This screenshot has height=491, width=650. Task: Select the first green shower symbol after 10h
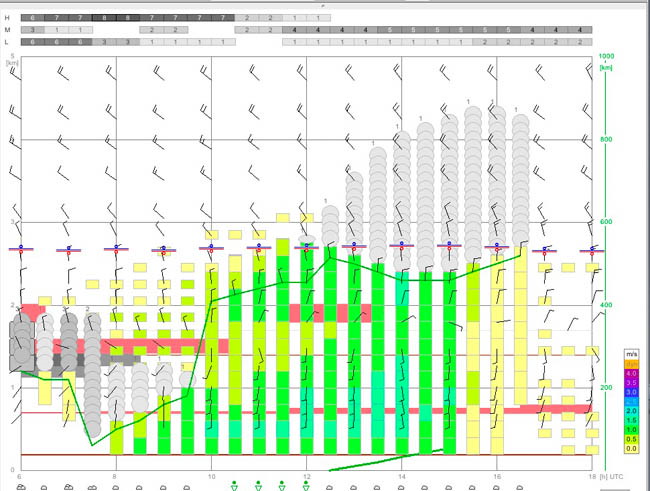coord(234,486)
